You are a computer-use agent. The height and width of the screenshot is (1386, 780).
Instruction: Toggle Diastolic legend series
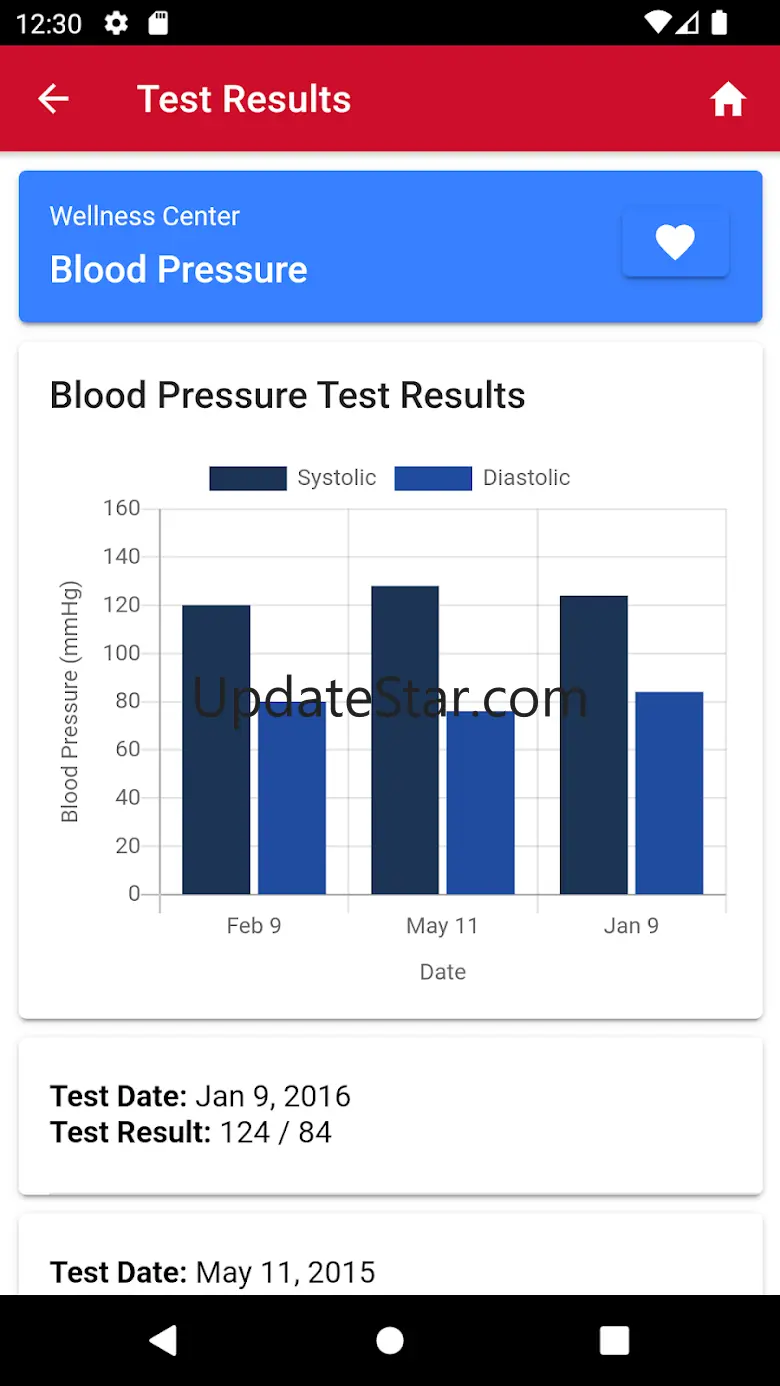(x=483, y=478)
